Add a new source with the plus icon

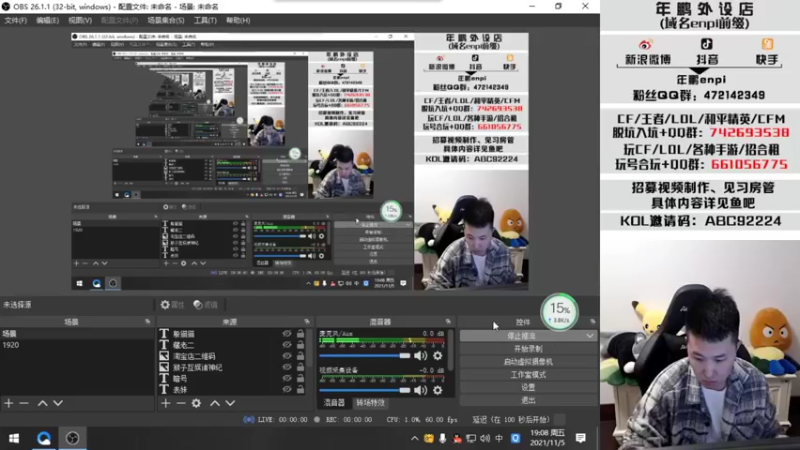(166, 403)
